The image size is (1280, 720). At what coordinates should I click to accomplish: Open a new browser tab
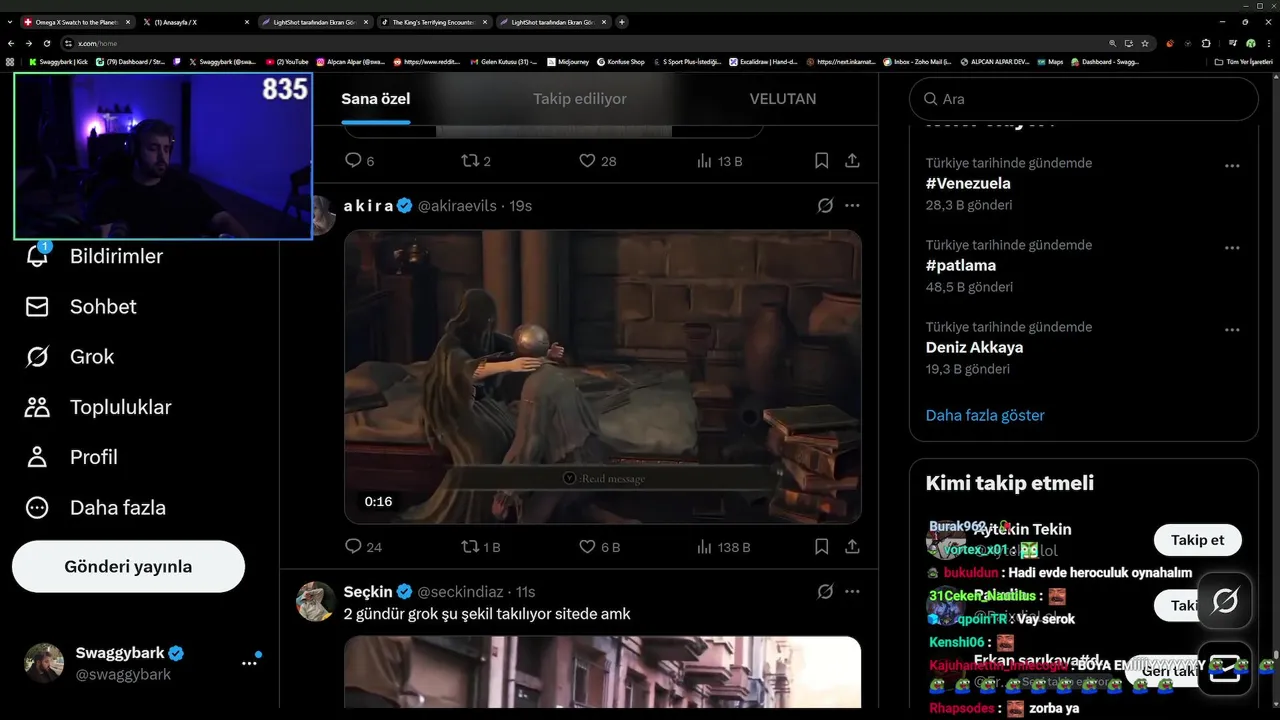point(622,21)
